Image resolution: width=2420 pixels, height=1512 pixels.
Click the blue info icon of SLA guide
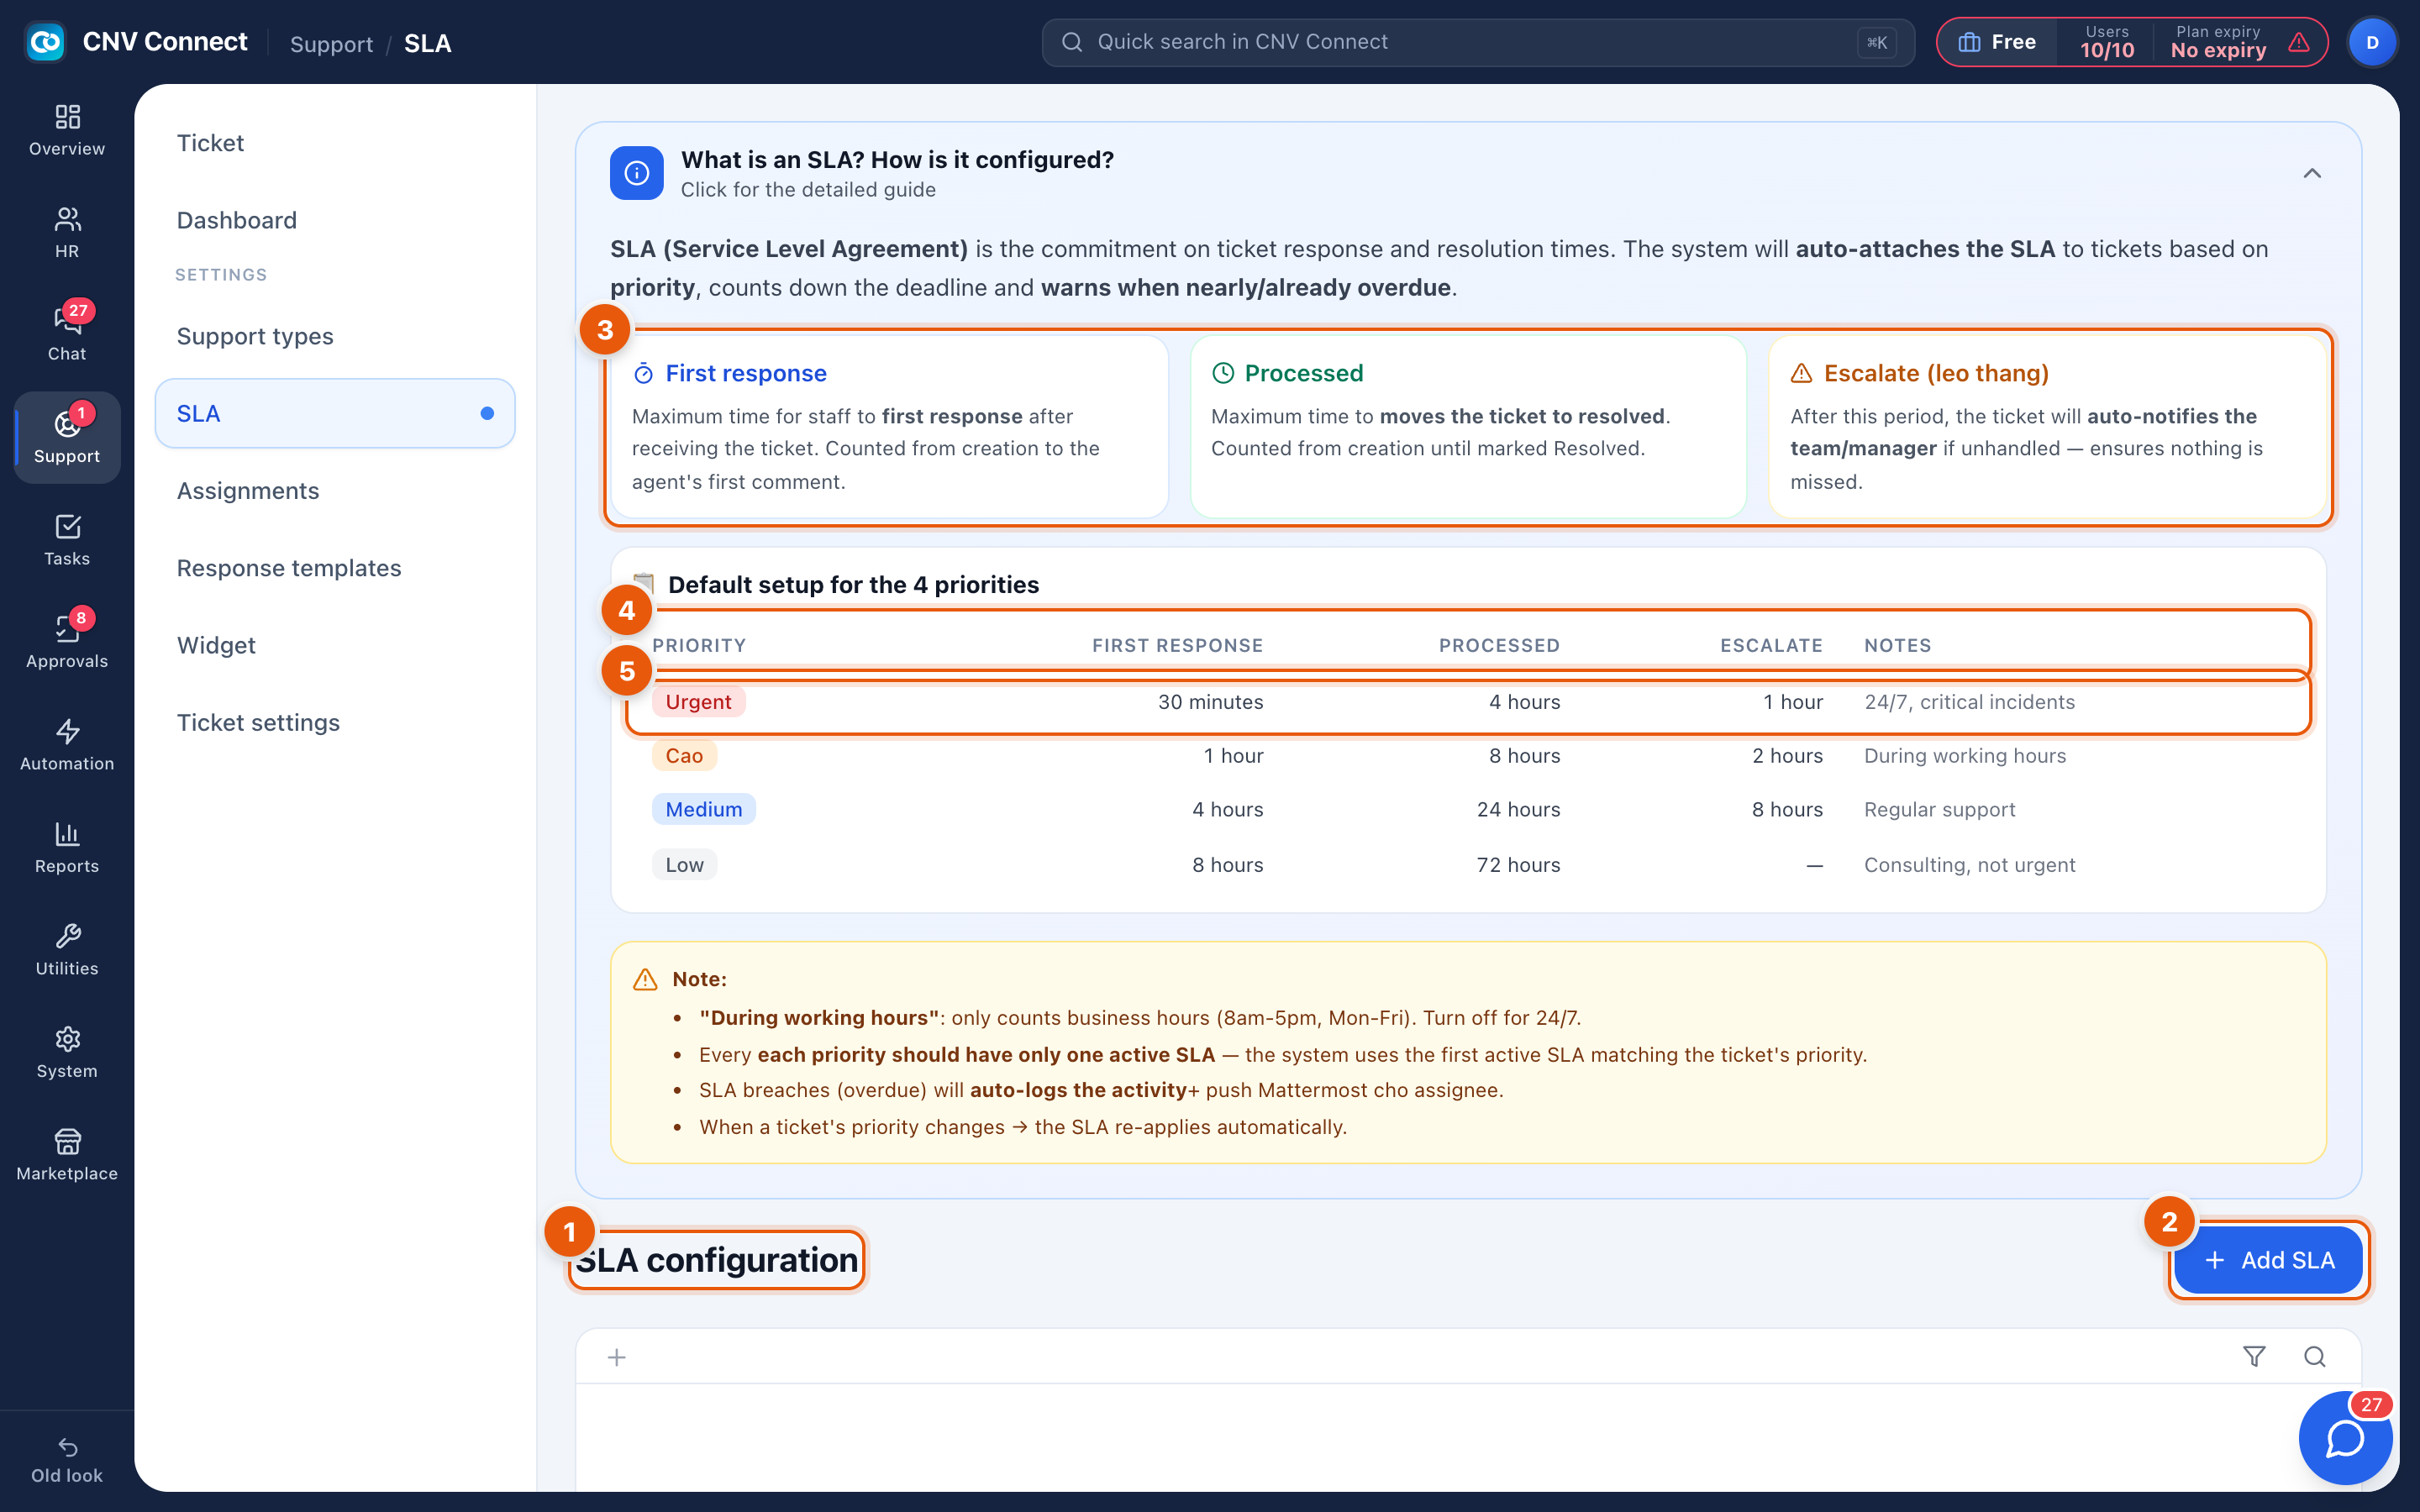(x=637, y=173)
